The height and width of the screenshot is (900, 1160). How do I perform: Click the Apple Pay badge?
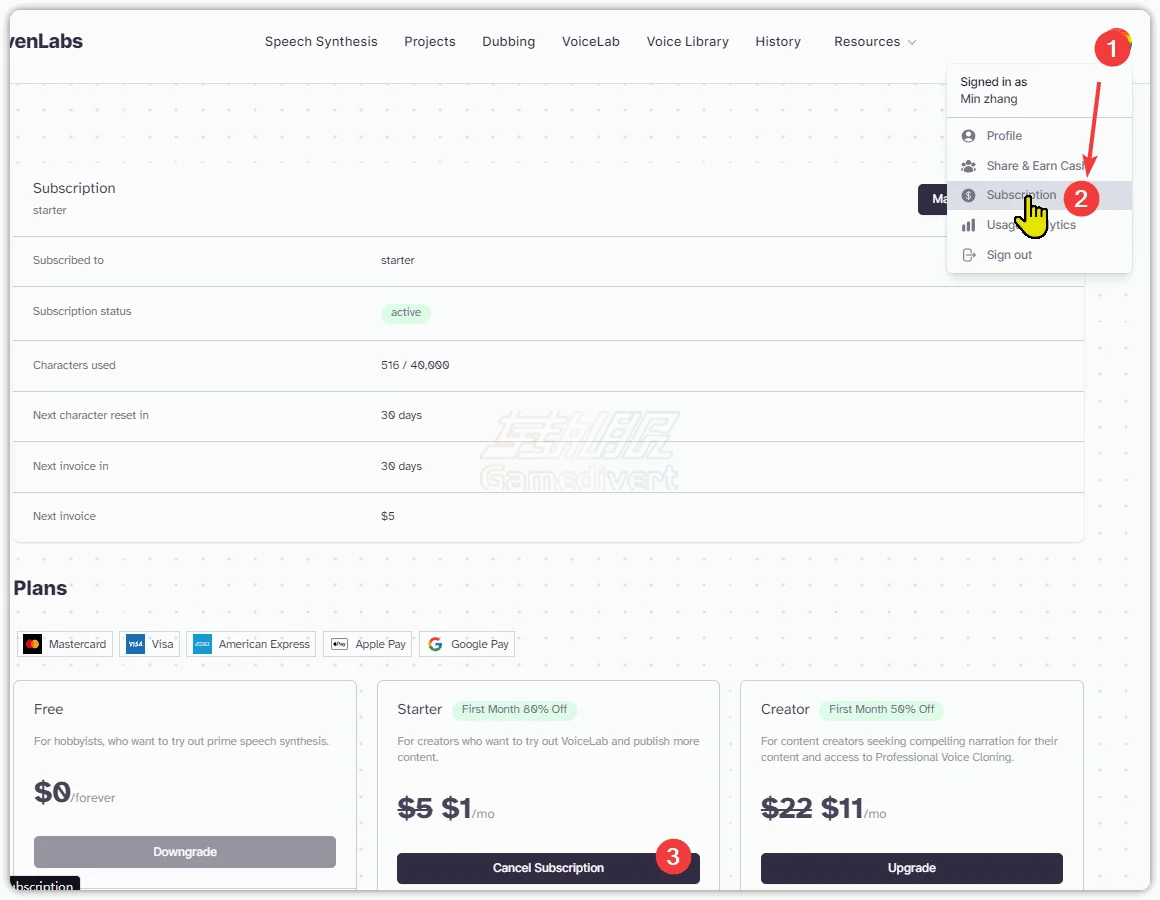368,644
